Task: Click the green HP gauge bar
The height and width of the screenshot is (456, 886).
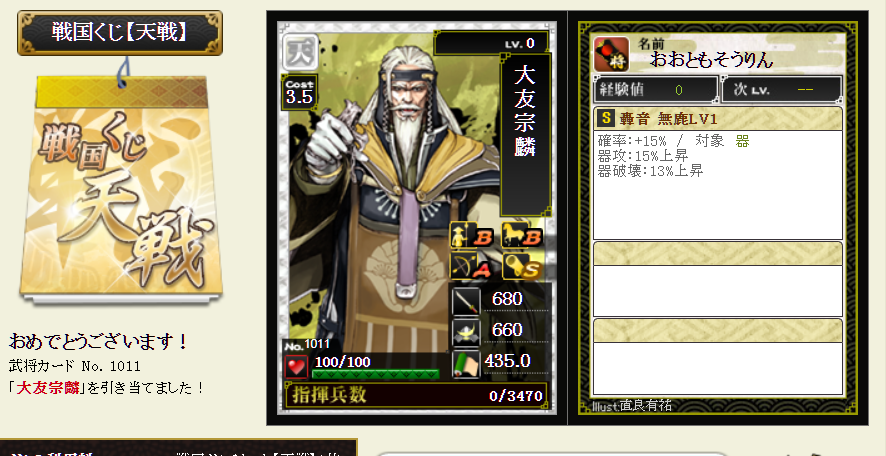Action: (x=376, y=374)
